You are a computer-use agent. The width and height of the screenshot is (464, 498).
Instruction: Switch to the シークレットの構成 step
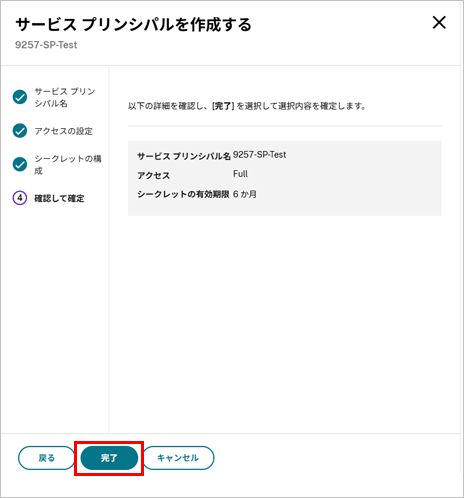click(68, 165)
